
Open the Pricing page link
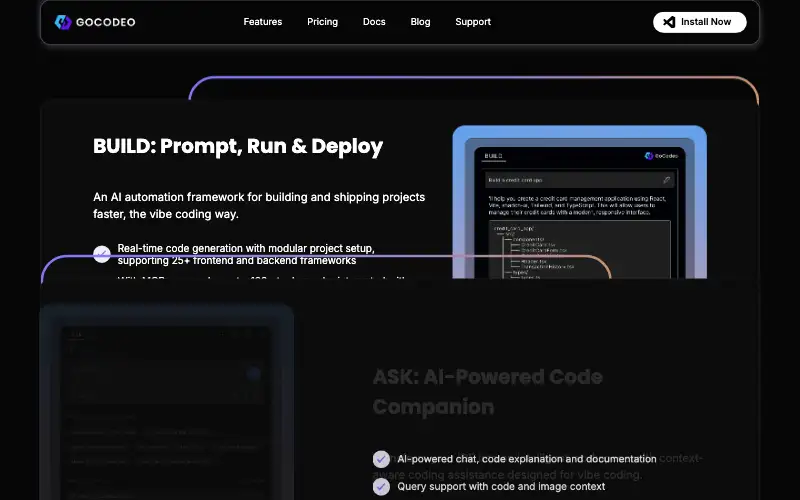pos(322,22)
